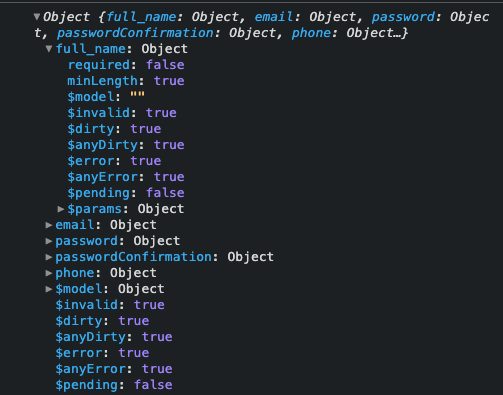The width and height of the screenshot is (503, 395).
Task: Click the $pending false value under full_name
Action: point(165,193)
